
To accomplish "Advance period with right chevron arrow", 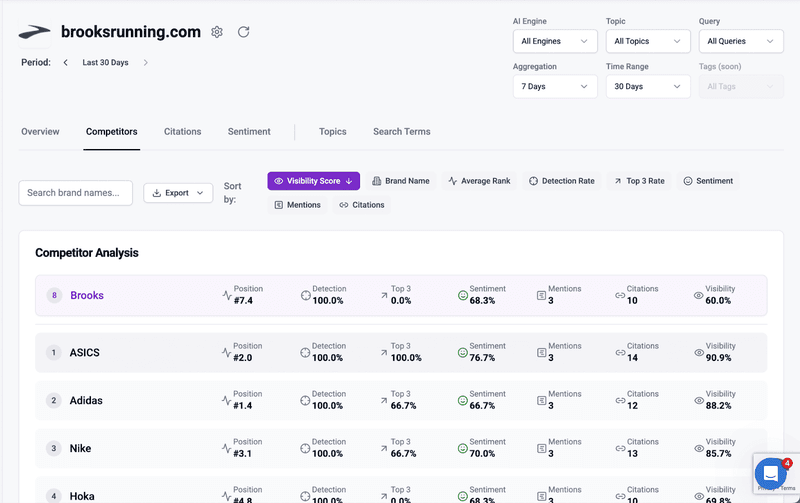I will [x=145, y=63].
